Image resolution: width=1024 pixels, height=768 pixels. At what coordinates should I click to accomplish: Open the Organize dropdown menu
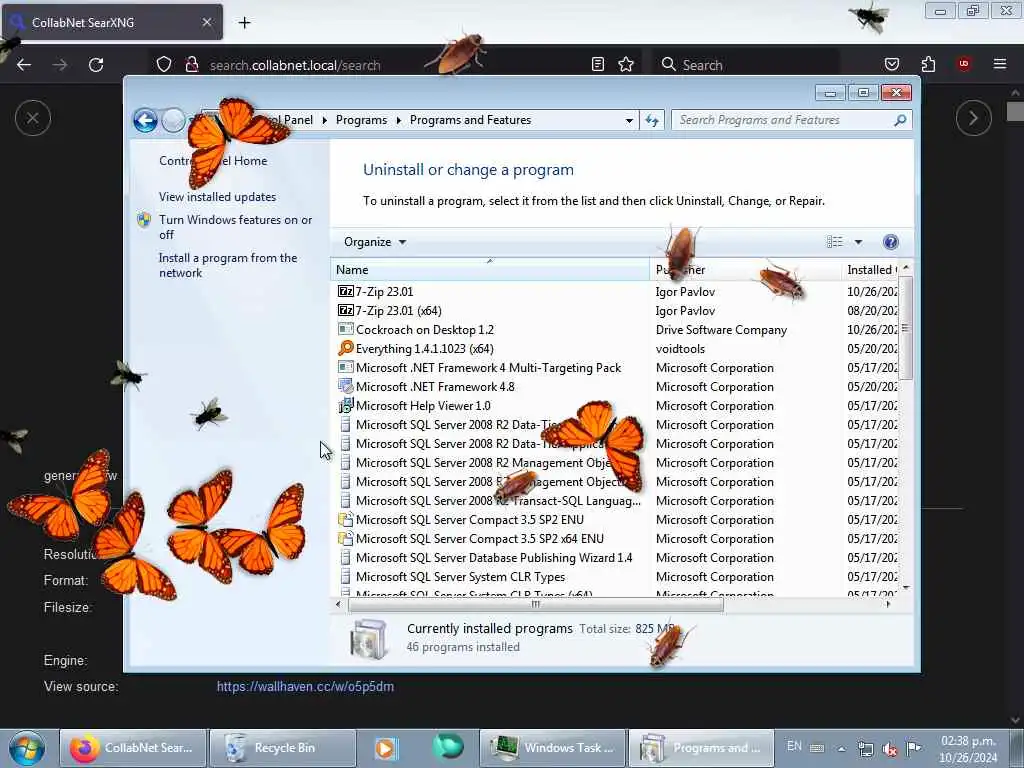click(375, 242)
